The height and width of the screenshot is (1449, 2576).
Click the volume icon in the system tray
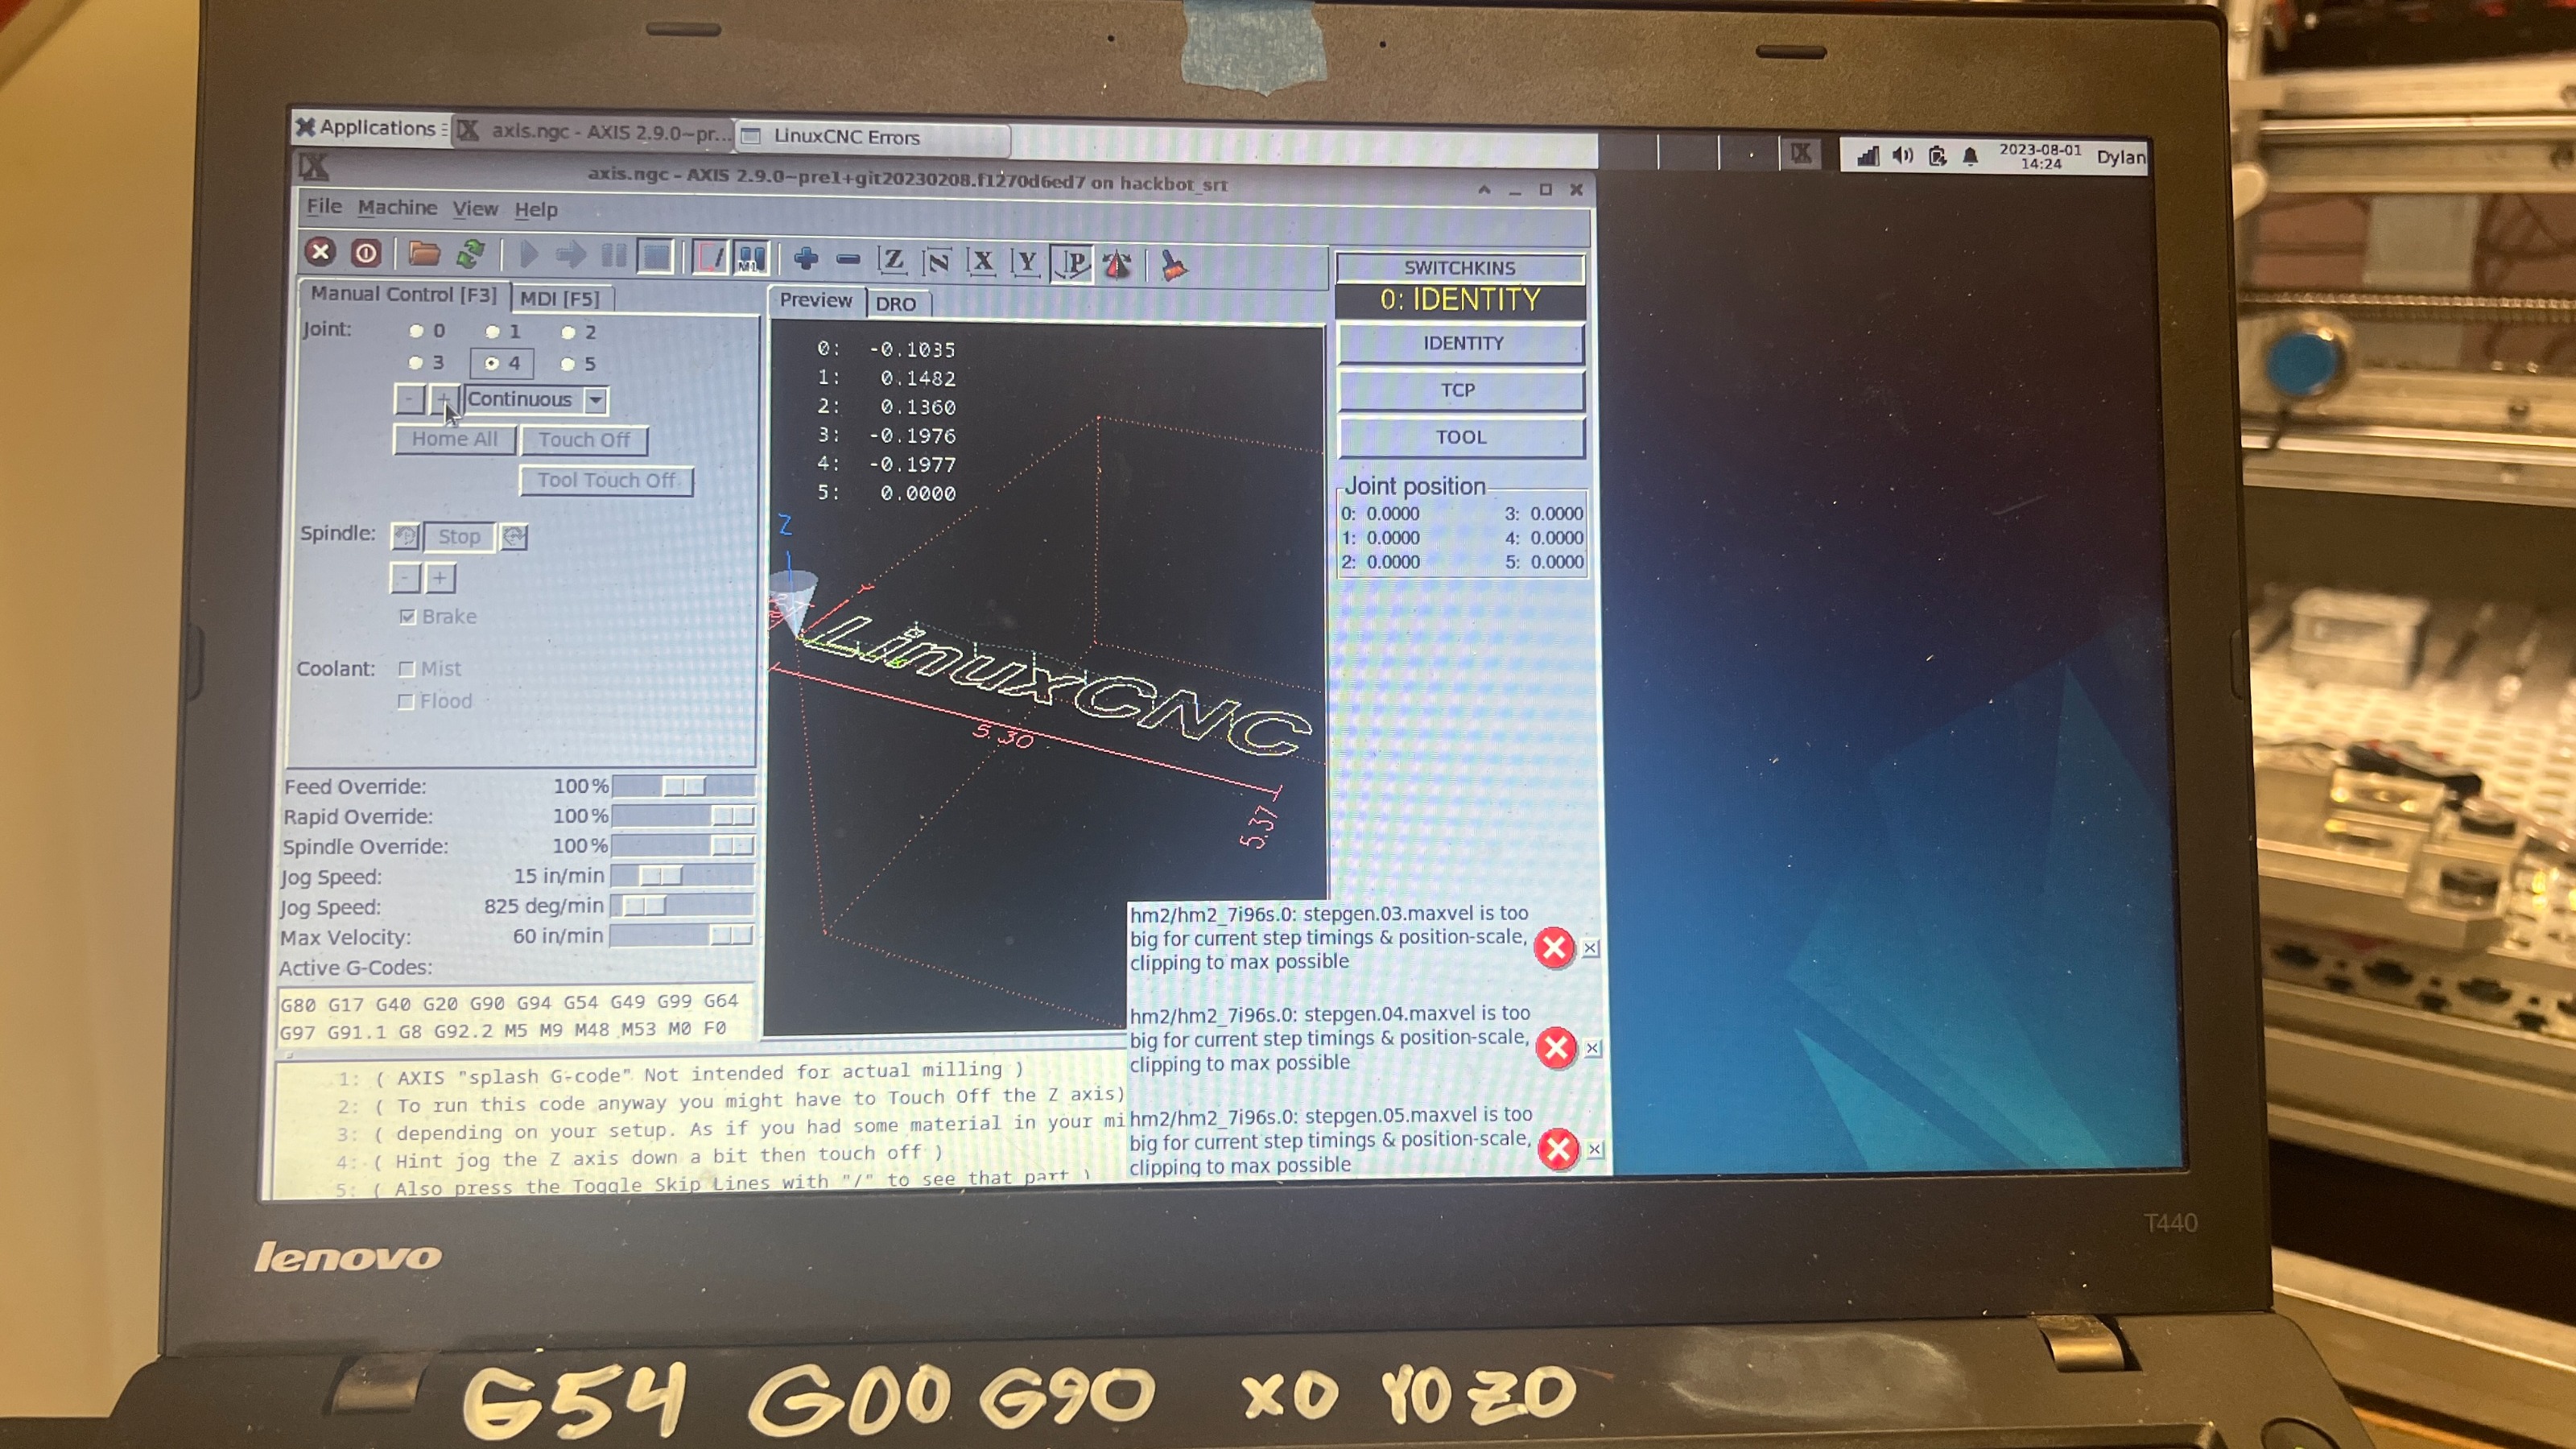(1902, 156)
